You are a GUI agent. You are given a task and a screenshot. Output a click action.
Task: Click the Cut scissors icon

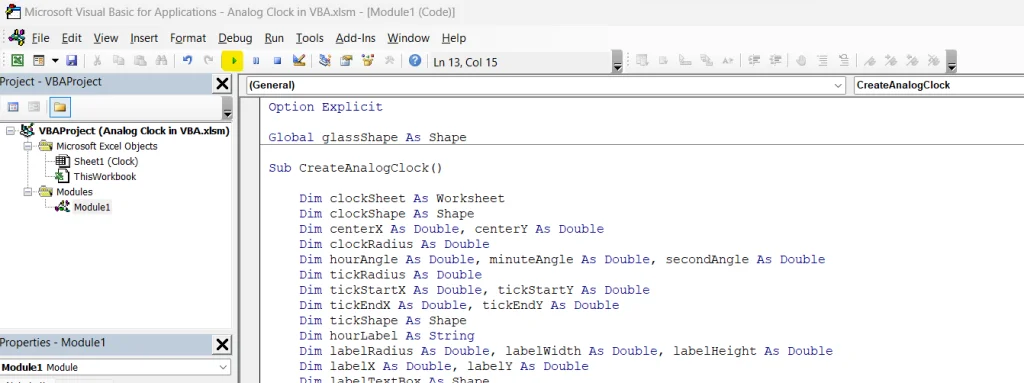click(x=97, y=61)
